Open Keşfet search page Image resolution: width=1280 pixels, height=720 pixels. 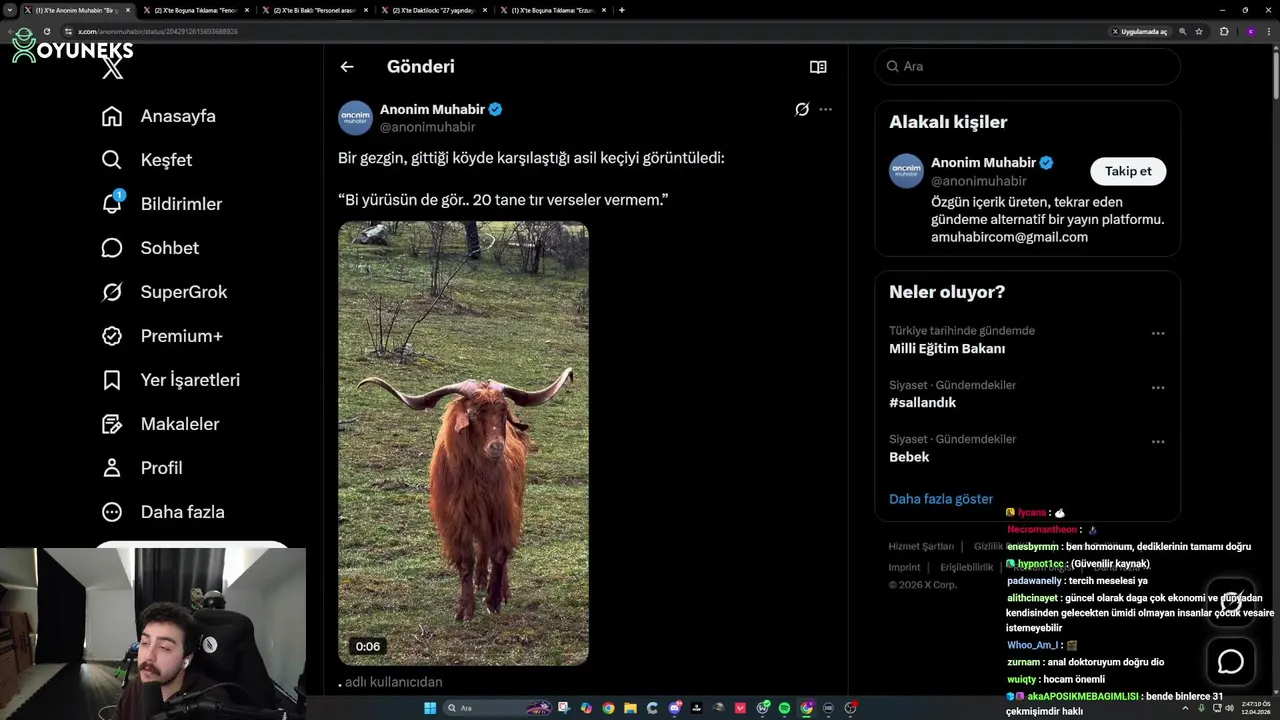click(x=146, y=160)
